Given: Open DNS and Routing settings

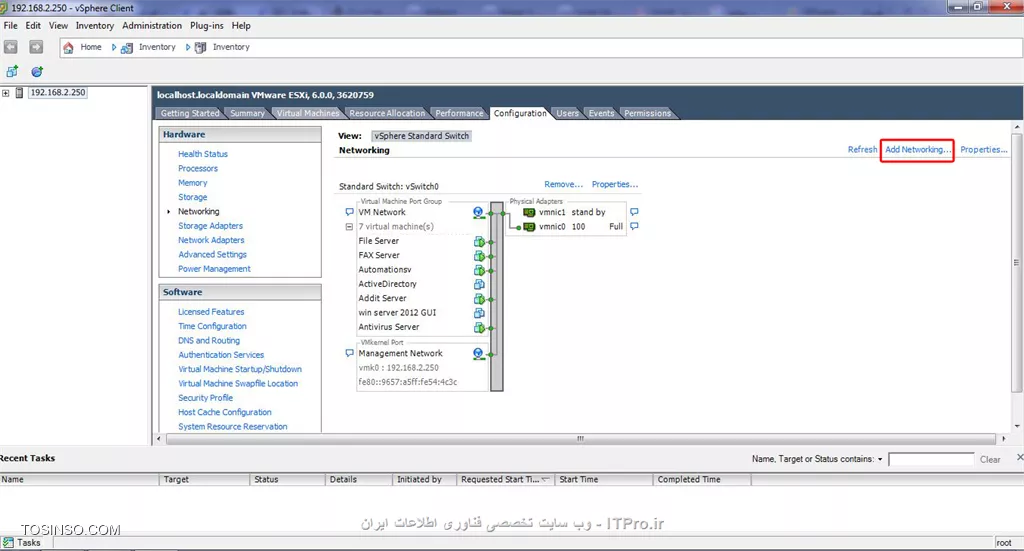Looking at the screenshot, I should [209, 341].
